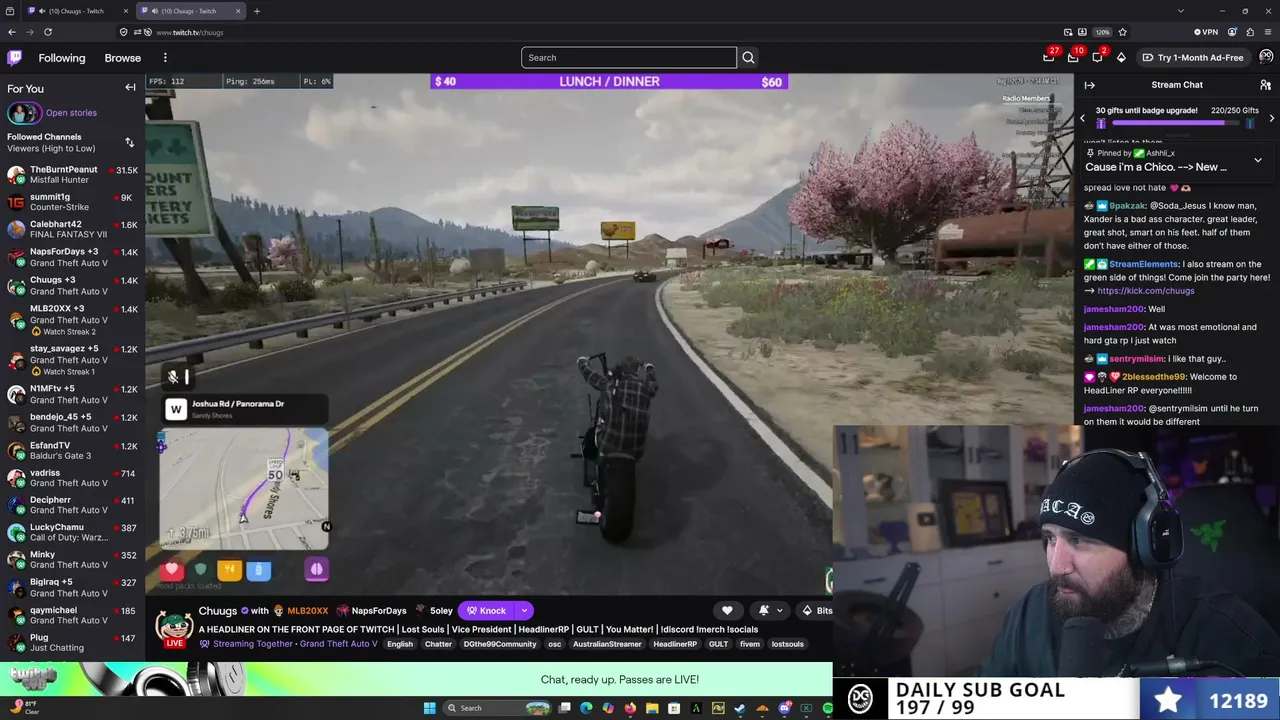1280x720 pixels.
Task: Open the Twitch Chat ready up banner
Action: (x=416, y=680)
